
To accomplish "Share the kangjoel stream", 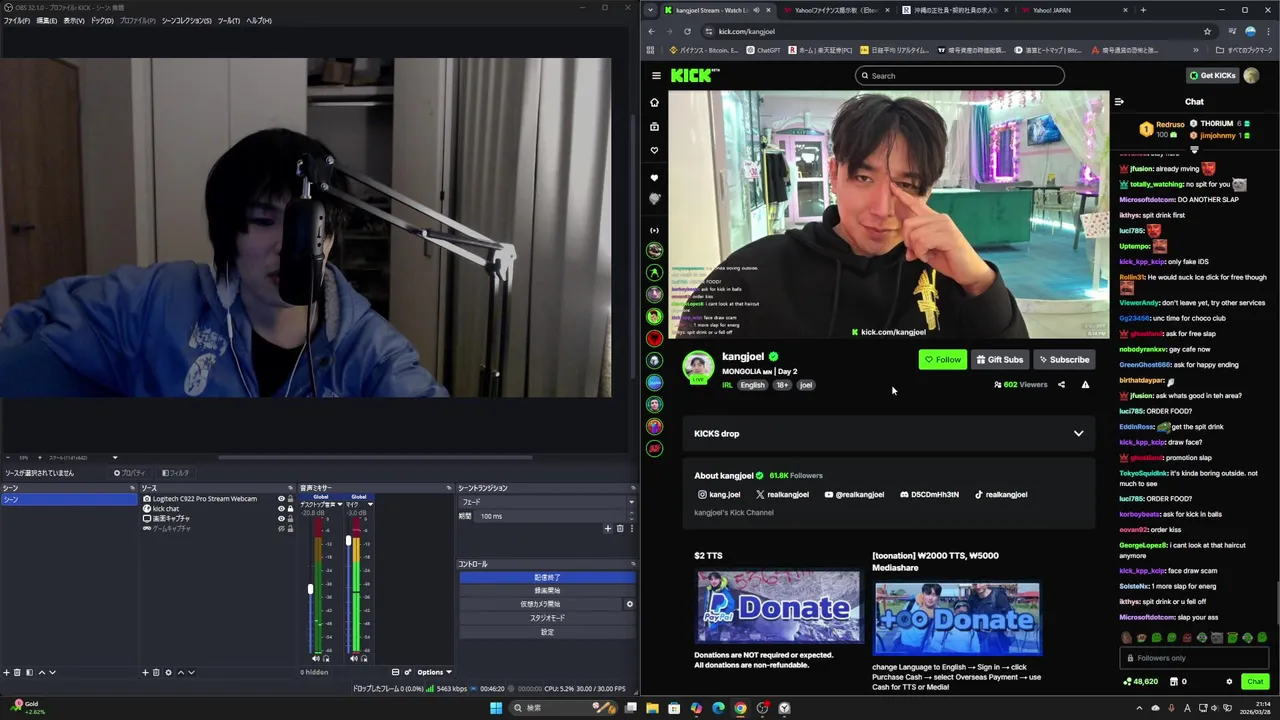I will (1061, 384).
